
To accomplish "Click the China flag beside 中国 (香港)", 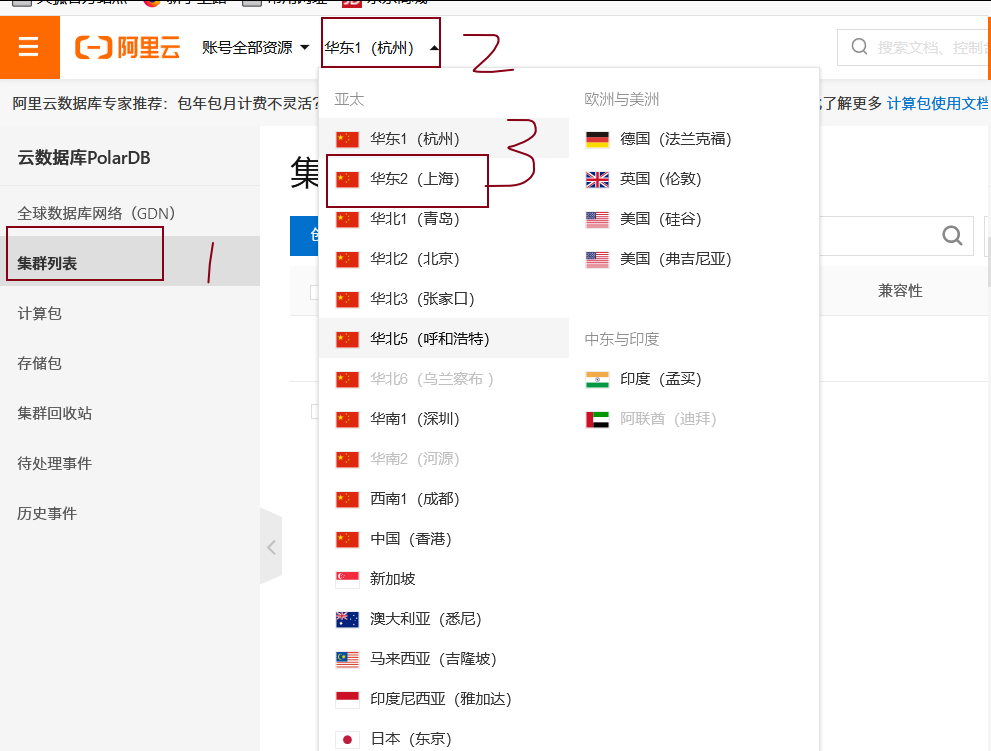I will tap(347, 539).
